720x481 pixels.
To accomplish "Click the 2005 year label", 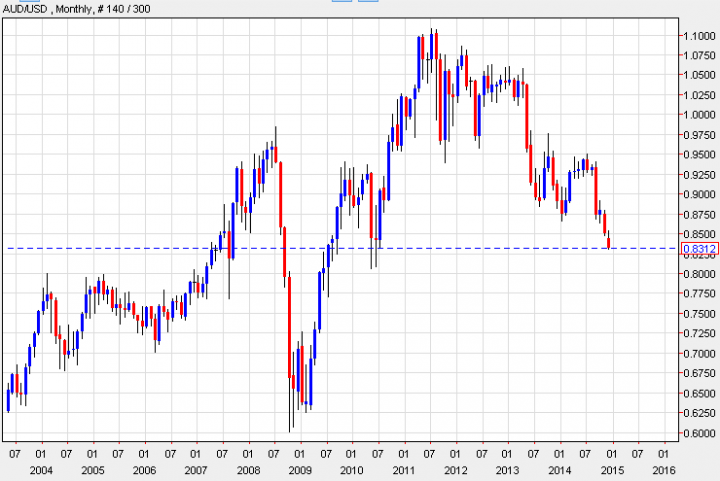I will coord(93,470).
